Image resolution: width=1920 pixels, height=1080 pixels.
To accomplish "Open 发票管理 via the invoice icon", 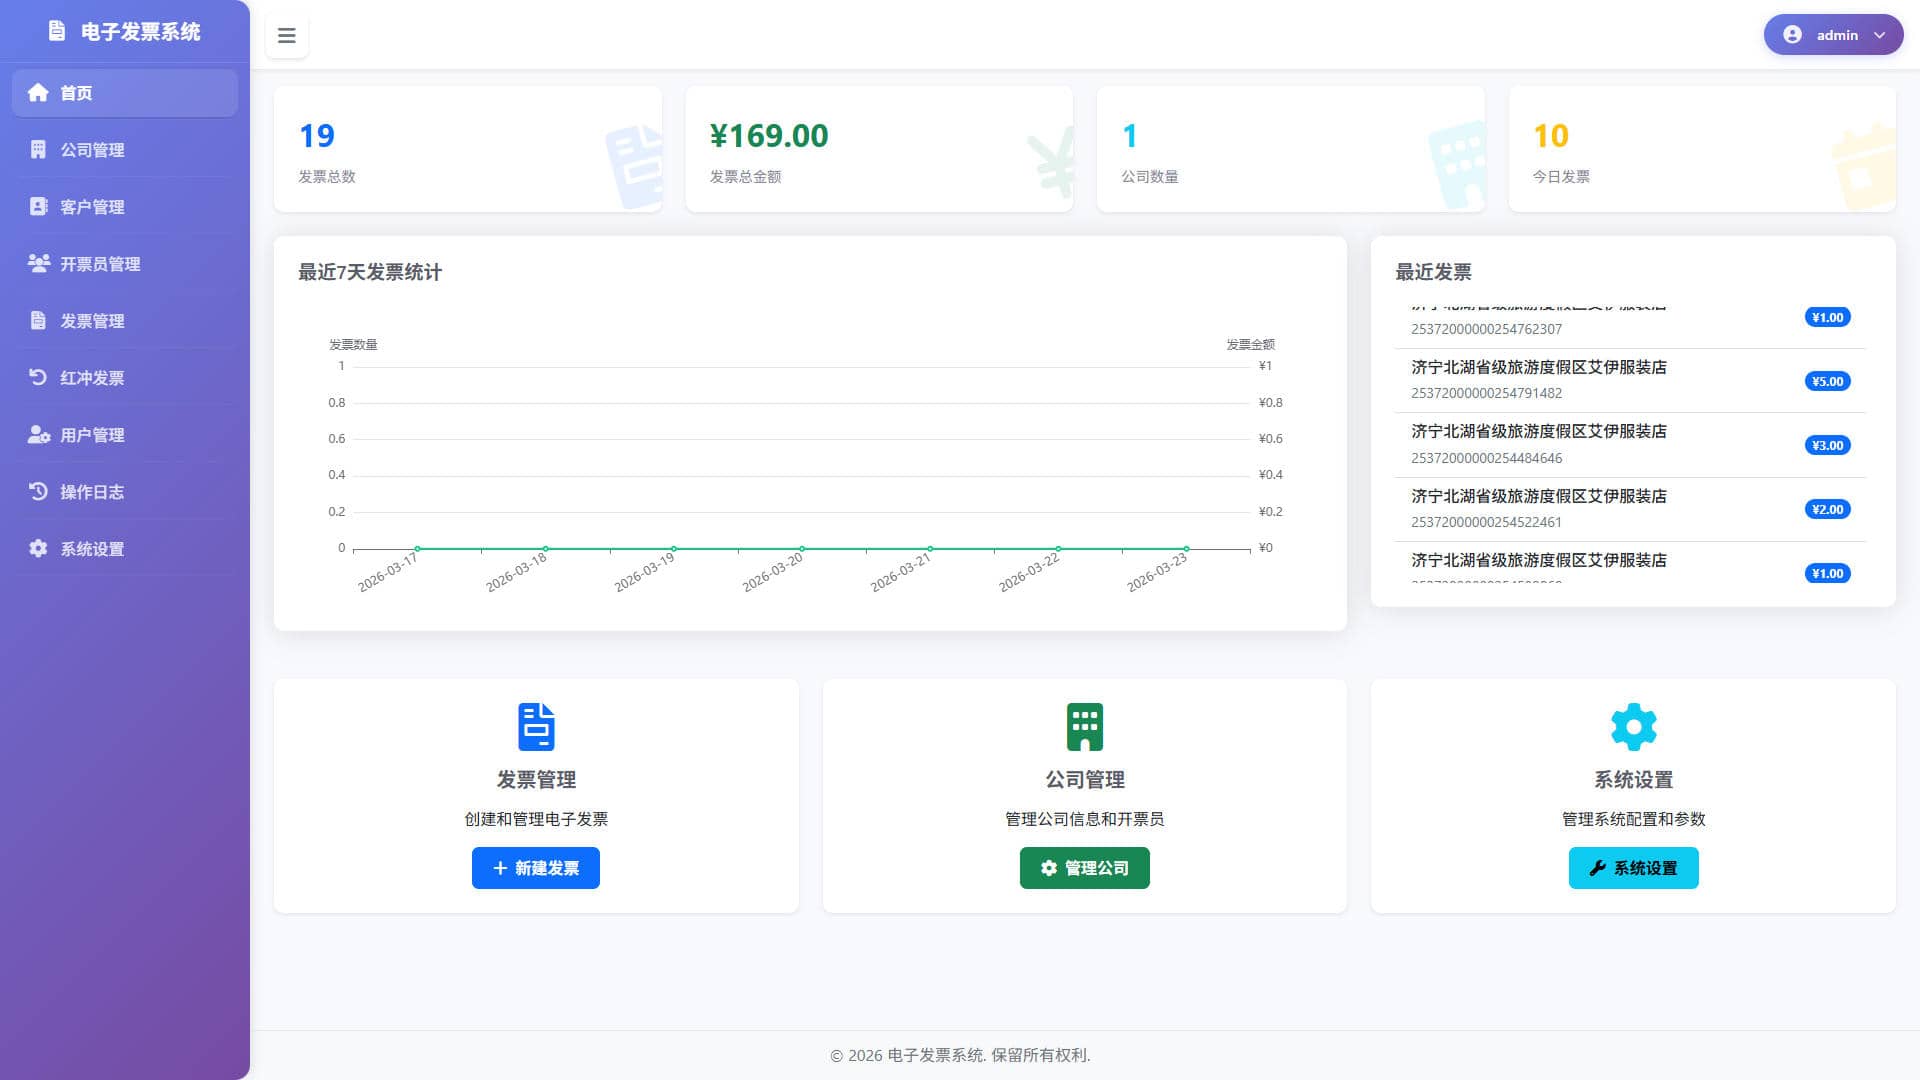I will tap(39, 320).
